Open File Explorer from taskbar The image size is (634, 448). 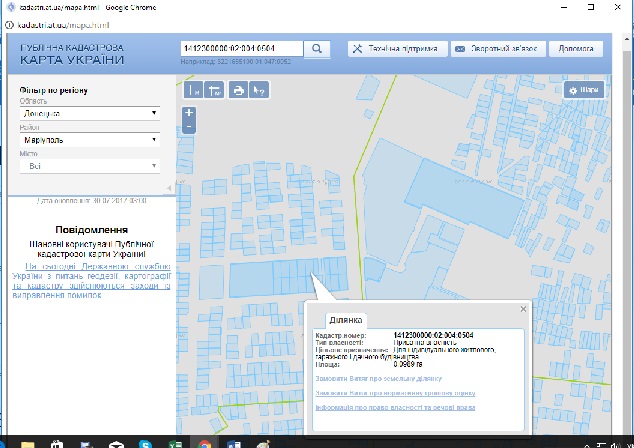[x=27, y=444]
